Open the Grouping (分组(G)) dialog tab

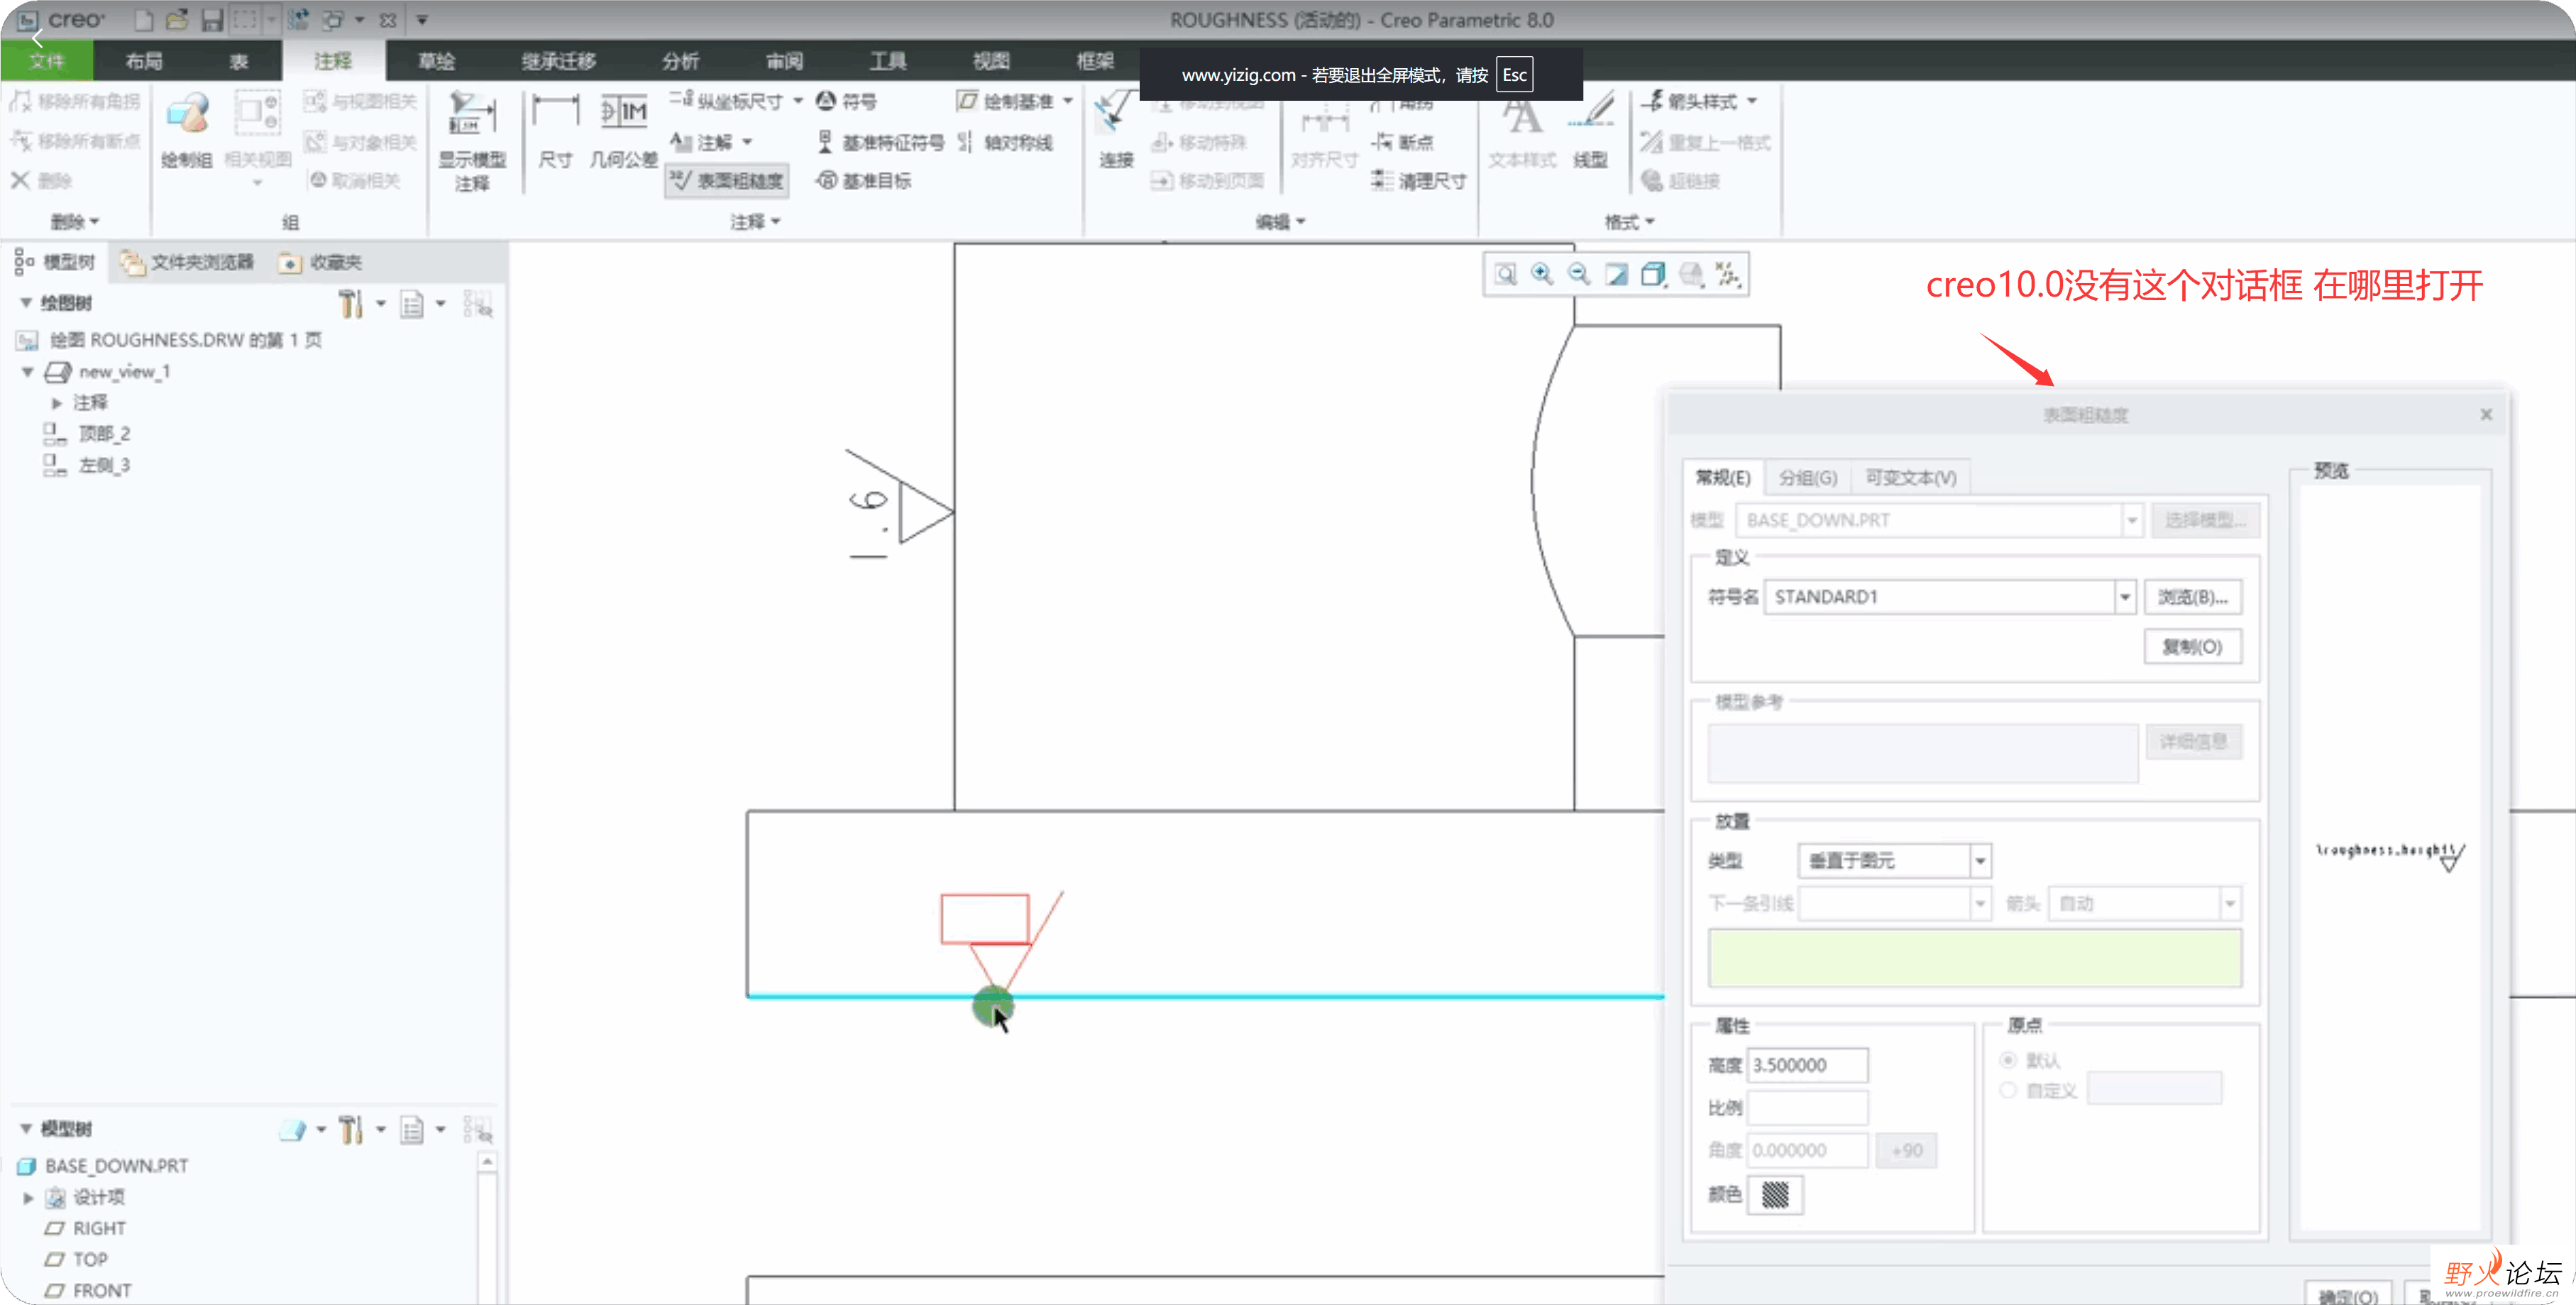[1808, 478]
